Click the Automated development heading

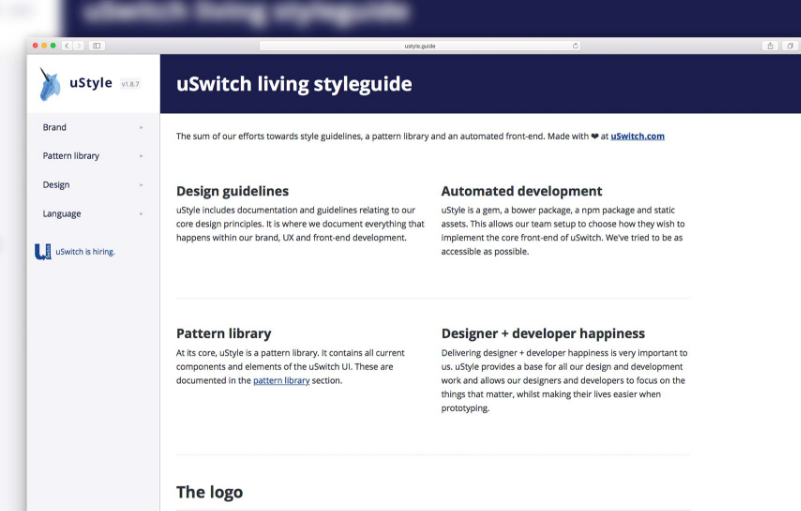pos(522,191)
